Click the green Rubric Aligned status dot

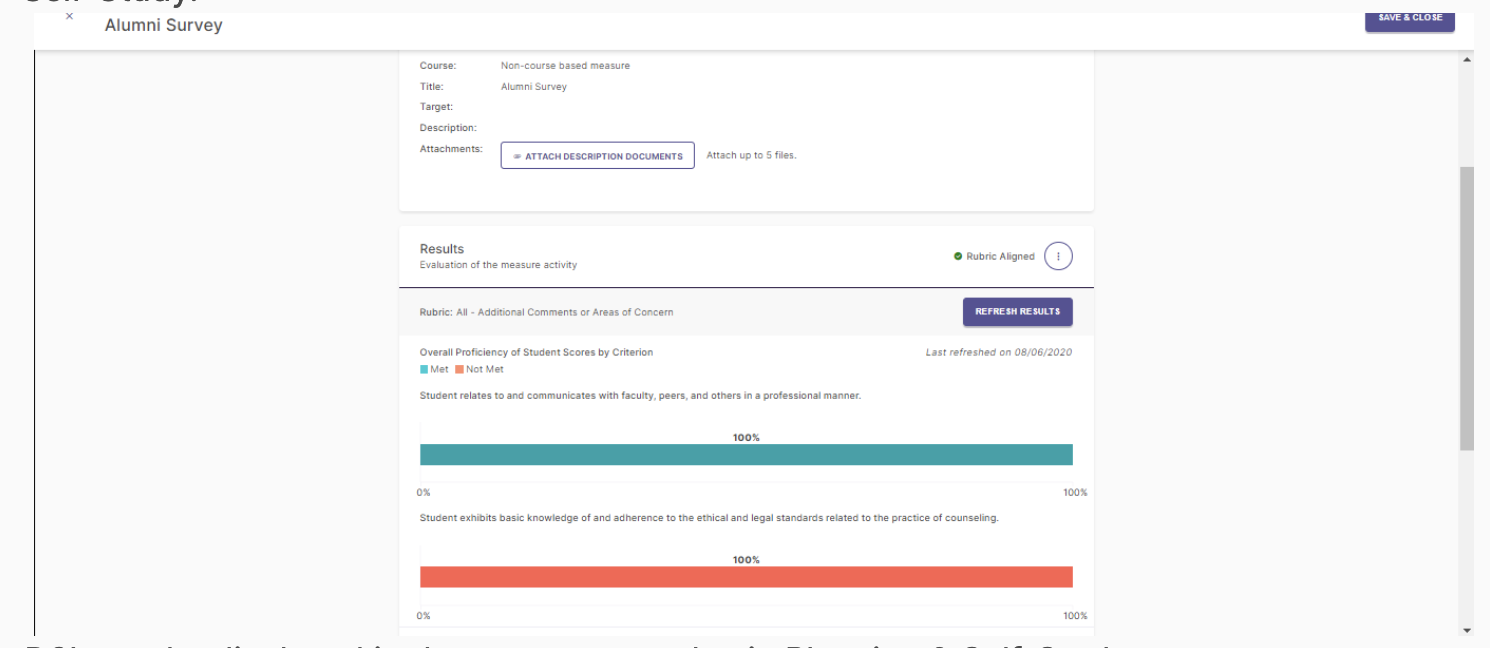(958, 257)
